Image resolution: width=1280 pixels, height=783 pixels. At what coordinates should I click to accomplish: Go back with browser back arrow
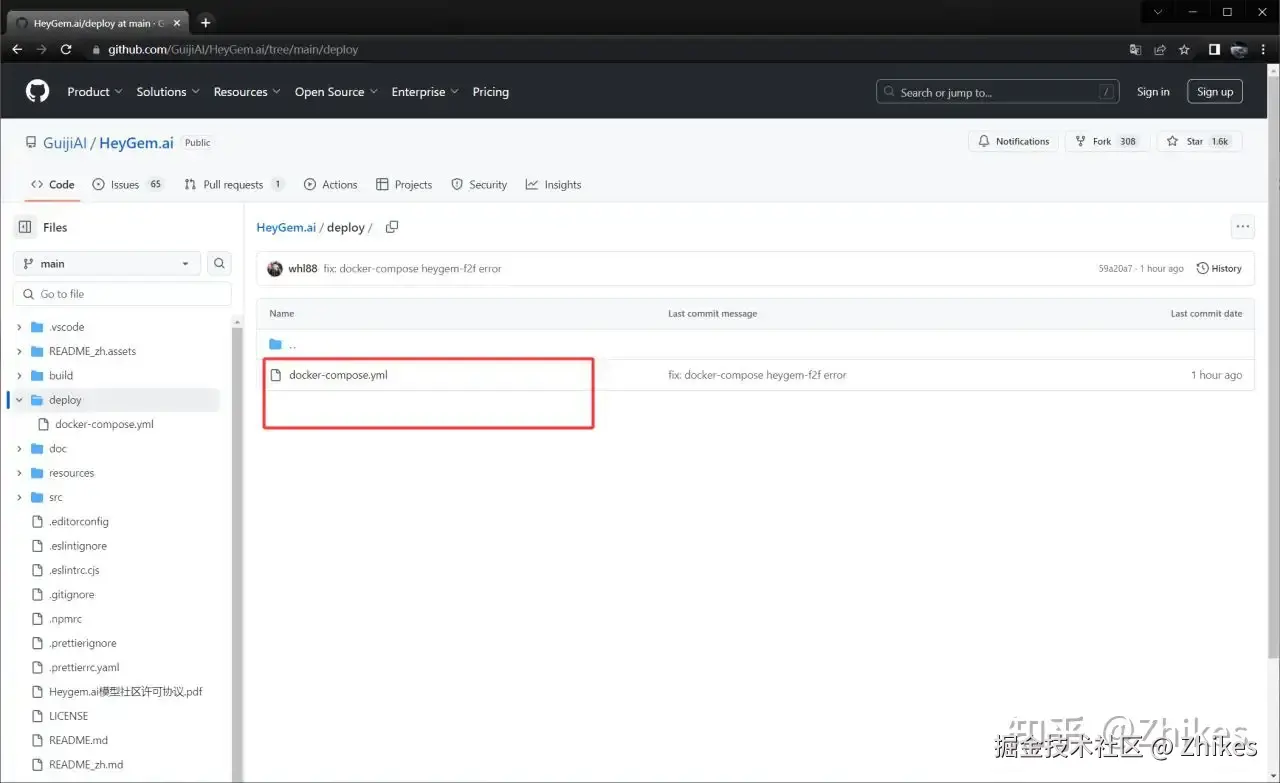[x=17, y=49]
